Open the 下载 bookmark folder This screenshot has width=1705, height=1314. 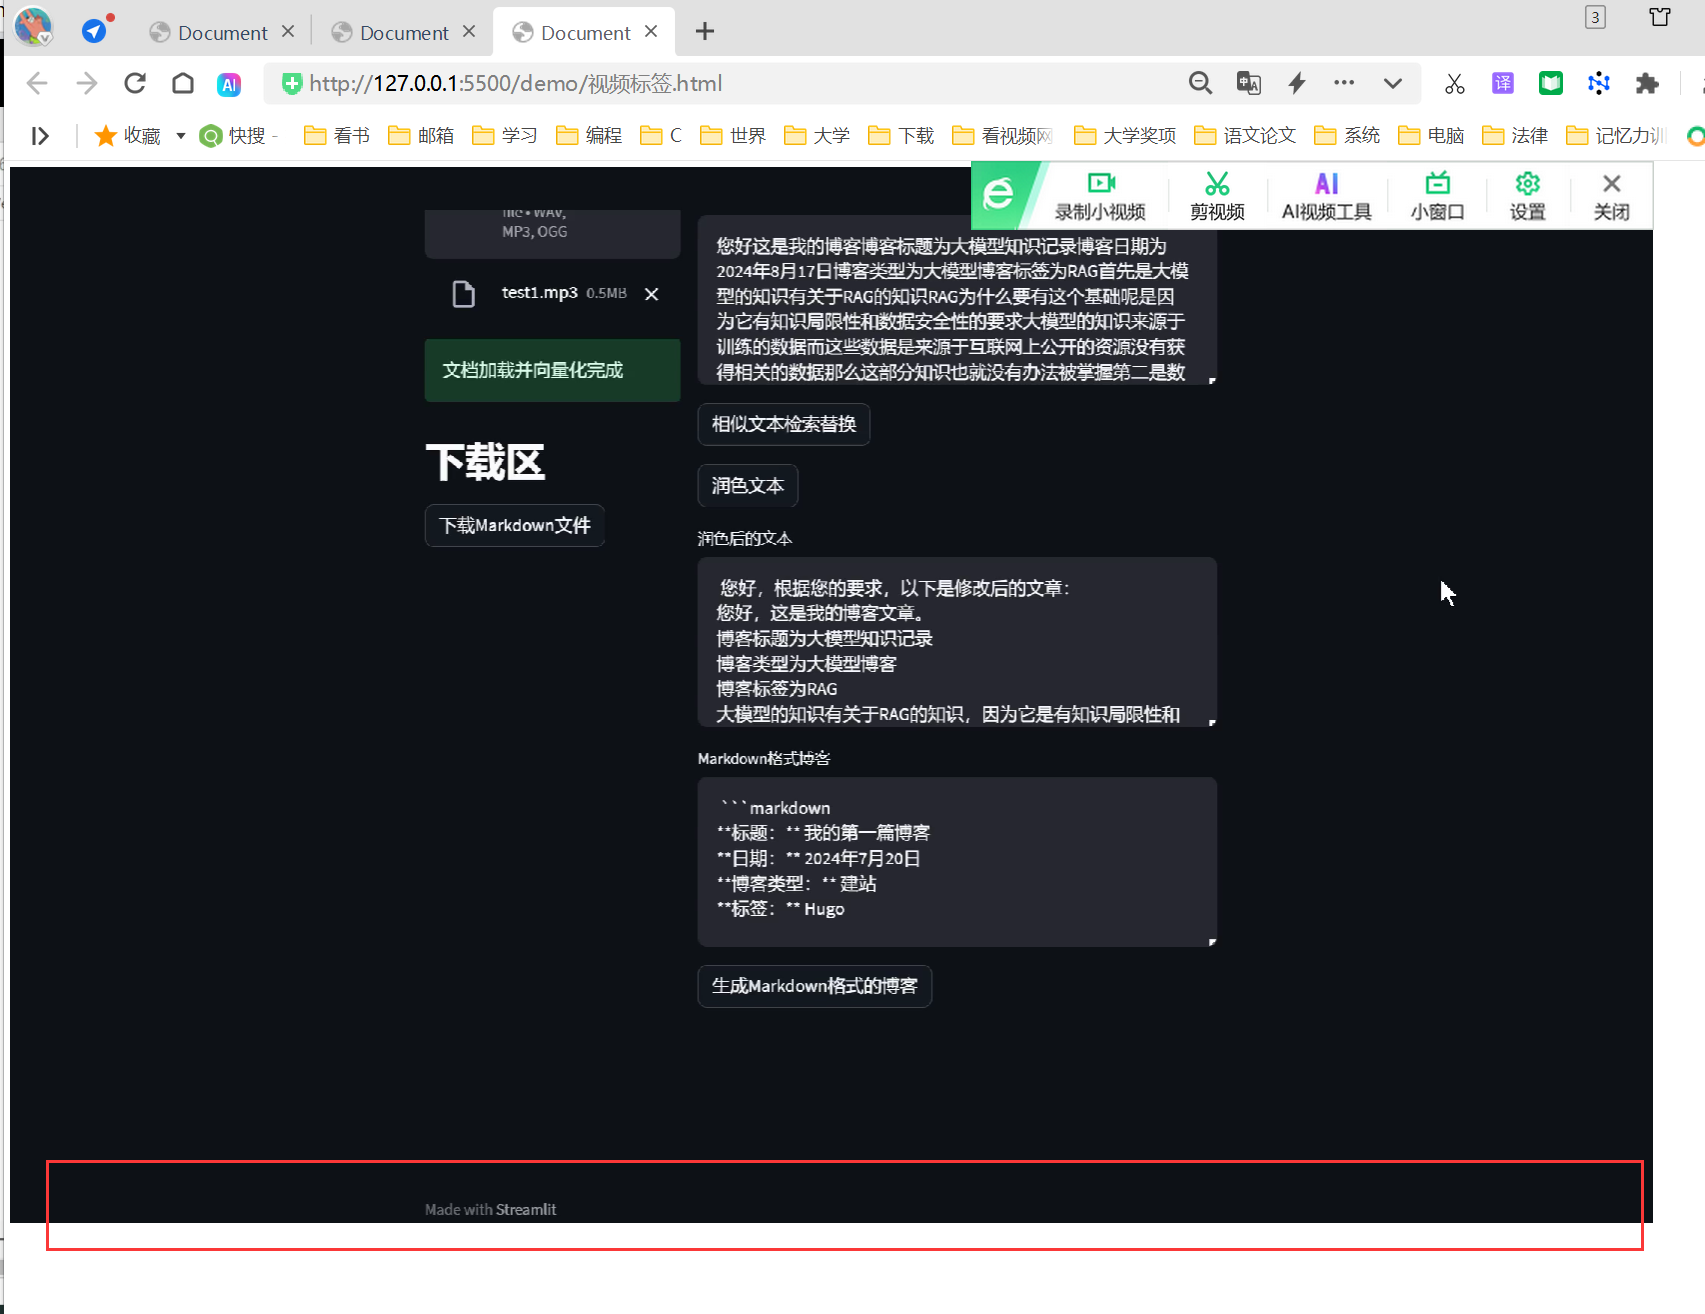tap(901, 135)
